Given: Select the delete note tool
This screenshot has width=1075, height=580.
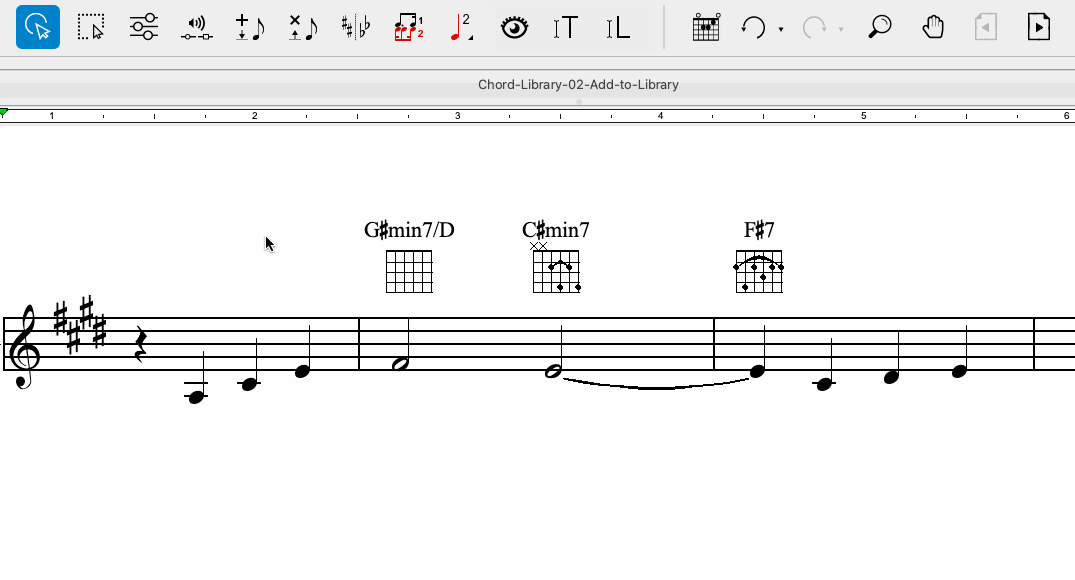Looking at the screenshot, I should (302, 27).
